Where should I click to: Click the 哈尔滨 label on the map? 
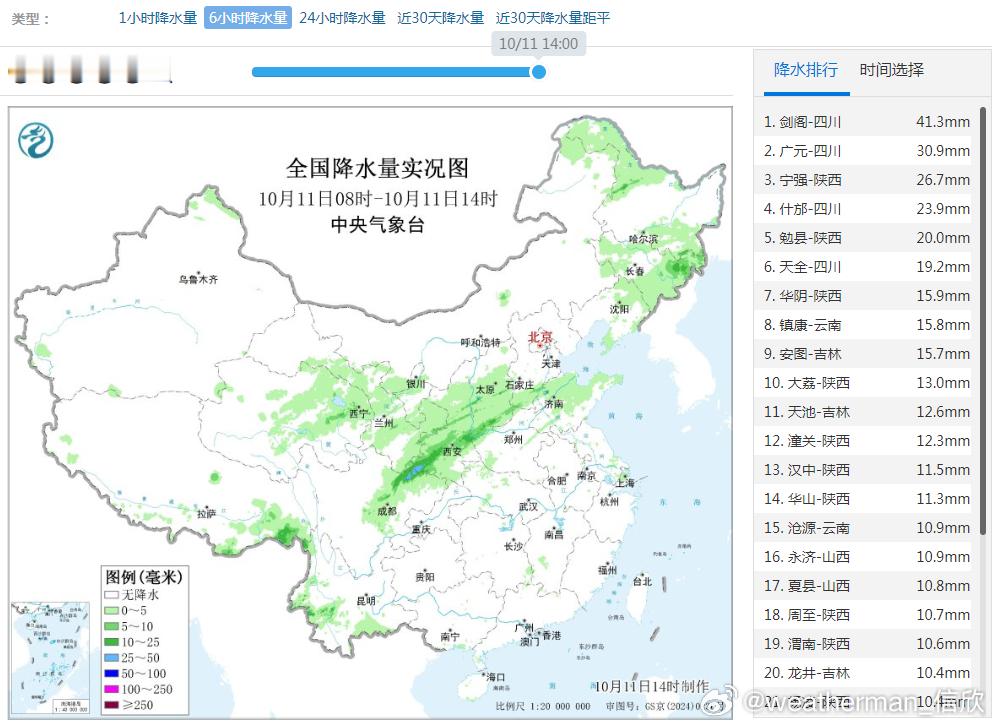[643, 239]
